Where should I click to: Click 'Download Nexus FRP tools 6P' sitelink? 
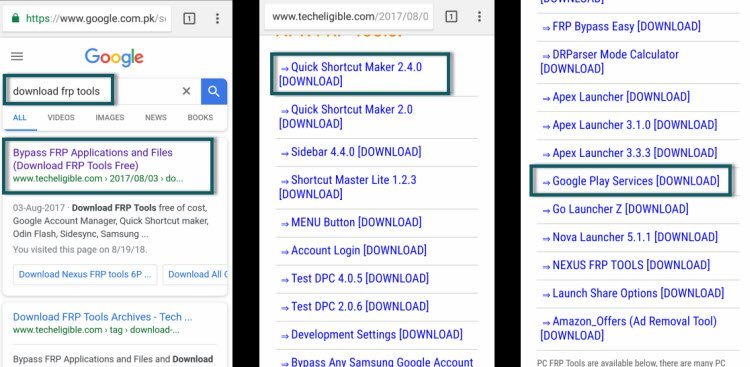tap(85, 275)
